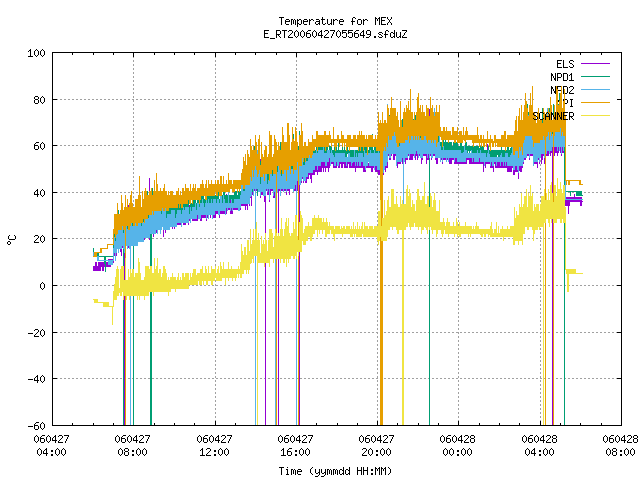
Task: Click the purple ELS legend line sample
Action: [x=595, y=64]
